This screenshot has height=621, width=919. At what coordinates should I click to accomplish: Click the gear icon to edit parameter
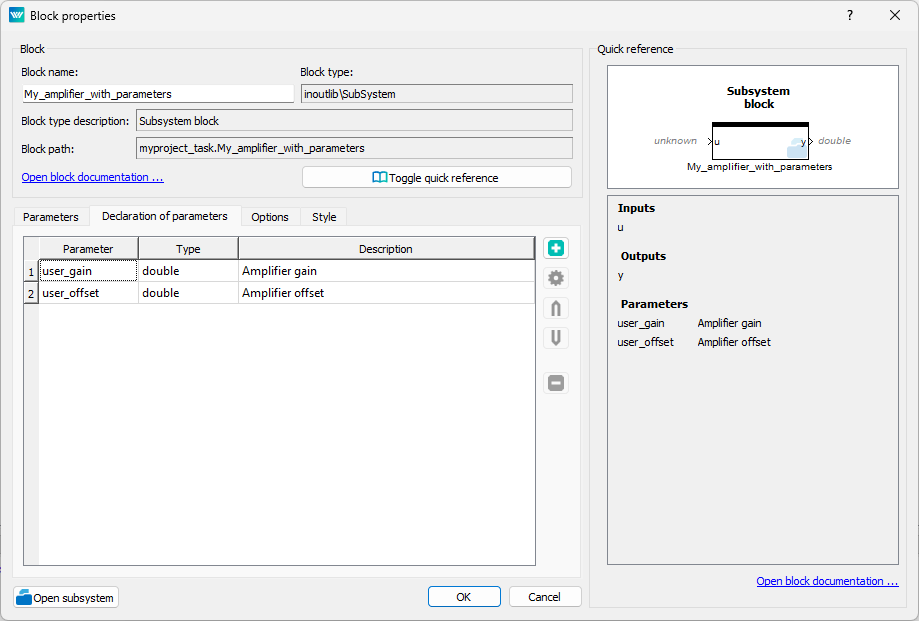pyautogui.click(x=556, y=278)
